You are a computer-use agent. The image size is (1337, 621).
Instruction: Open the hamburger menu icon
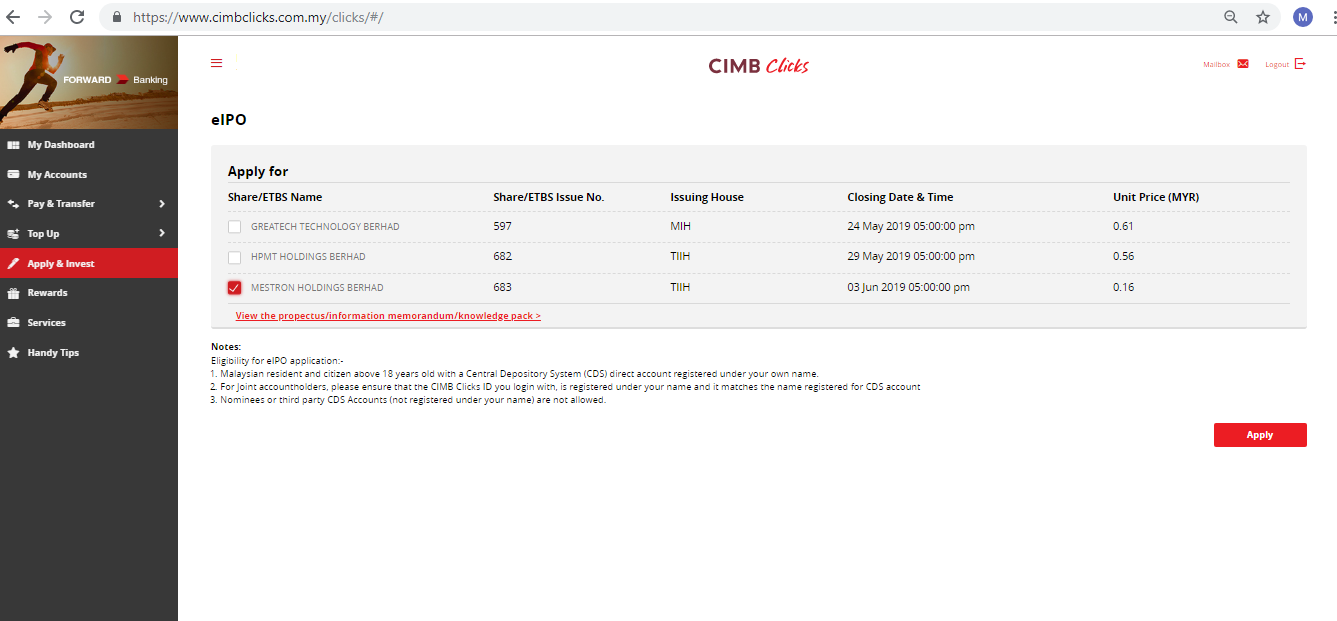coord(217,63)
